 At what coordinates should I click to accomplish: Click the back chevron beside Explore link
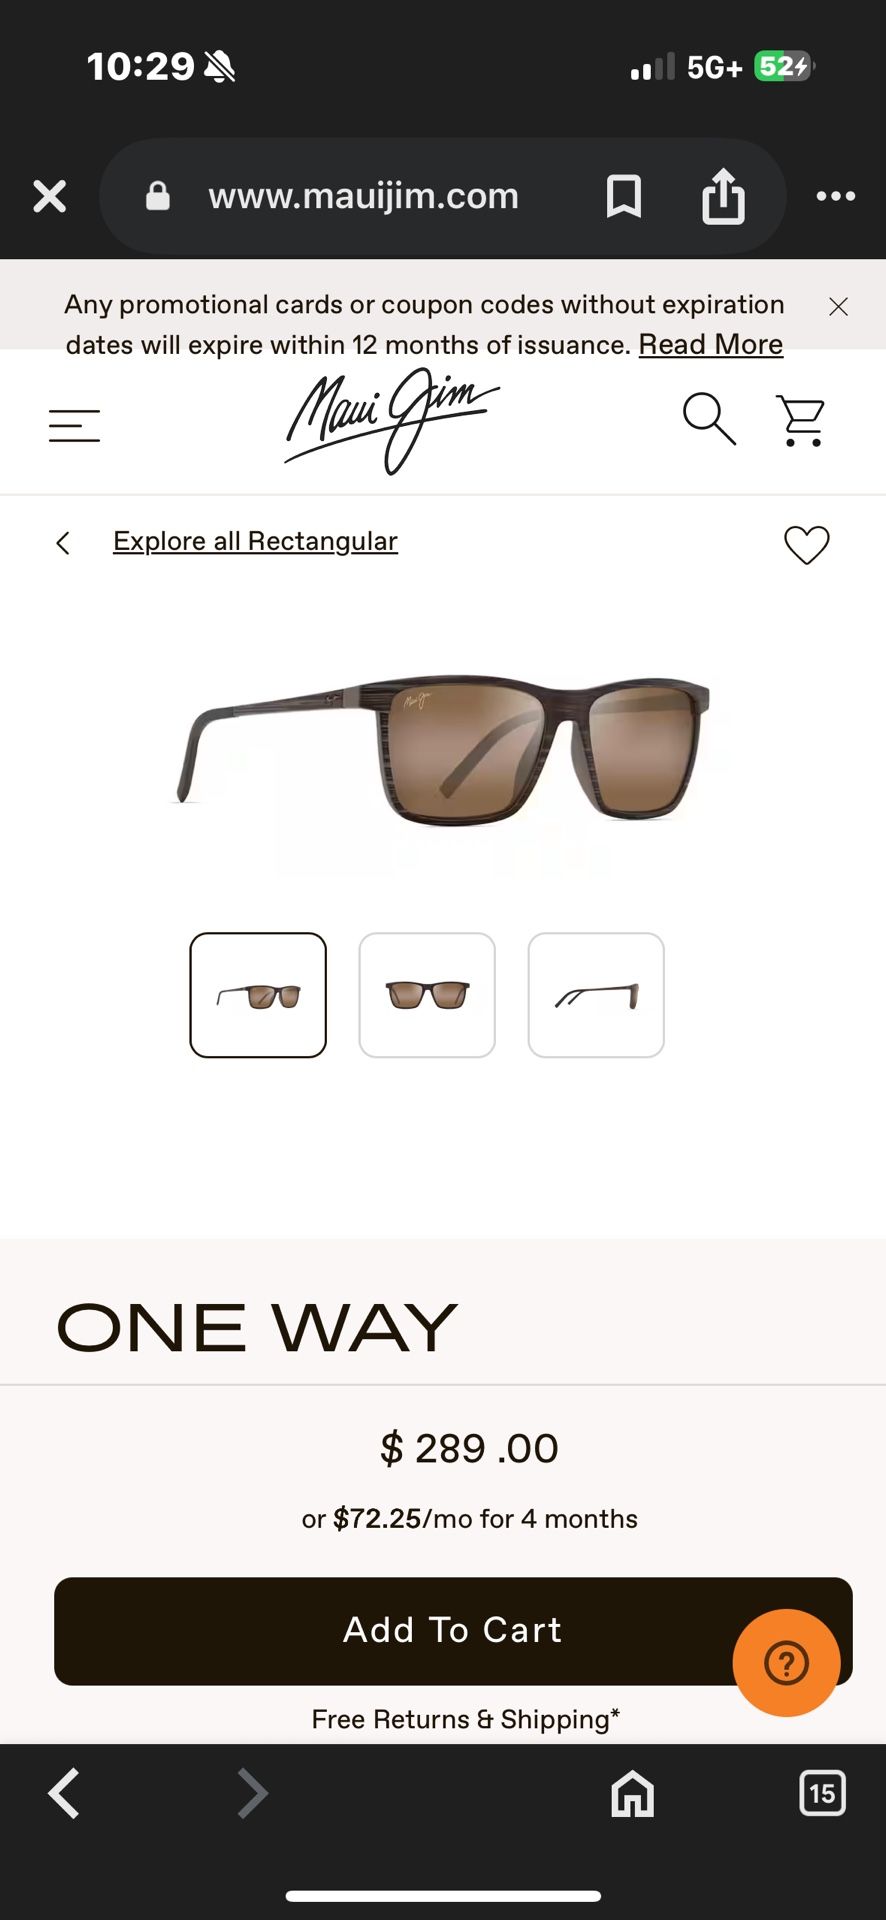click(63, 543)
